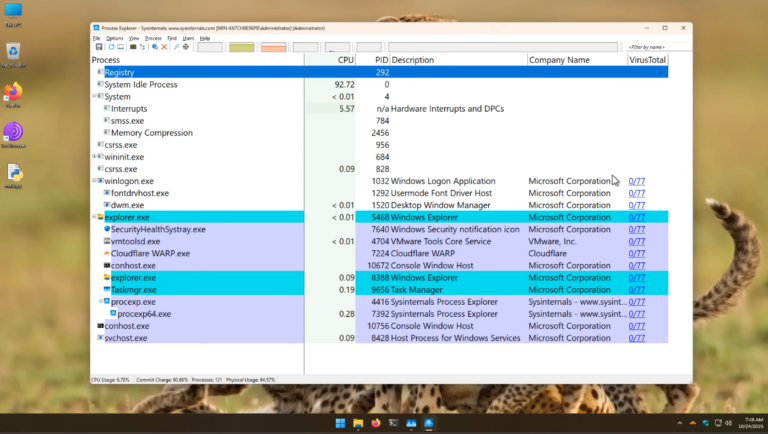The height and width of the screenshot is (434, 768).
Task: Open the VirusTotal 0/77 link for Taskmgr.exe
Action: coord(637,289)
